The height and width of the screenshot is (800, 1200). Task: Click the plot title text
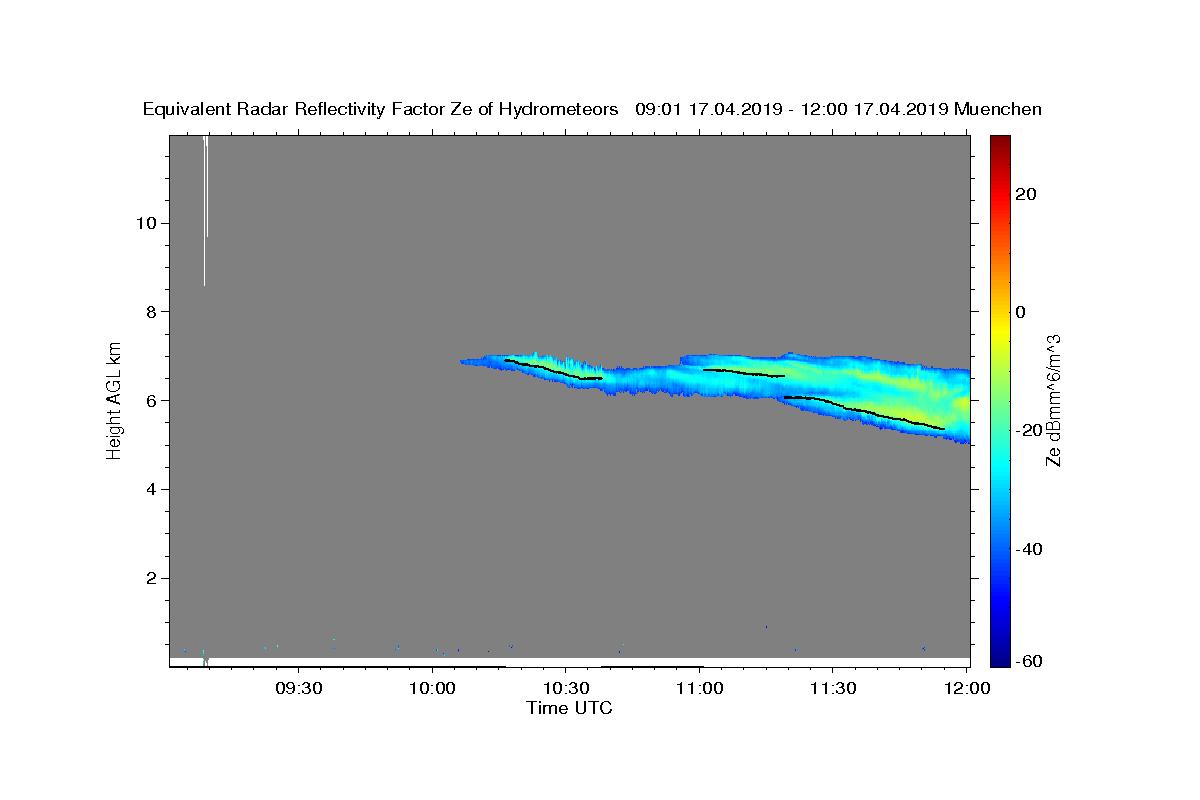[592, 109]
